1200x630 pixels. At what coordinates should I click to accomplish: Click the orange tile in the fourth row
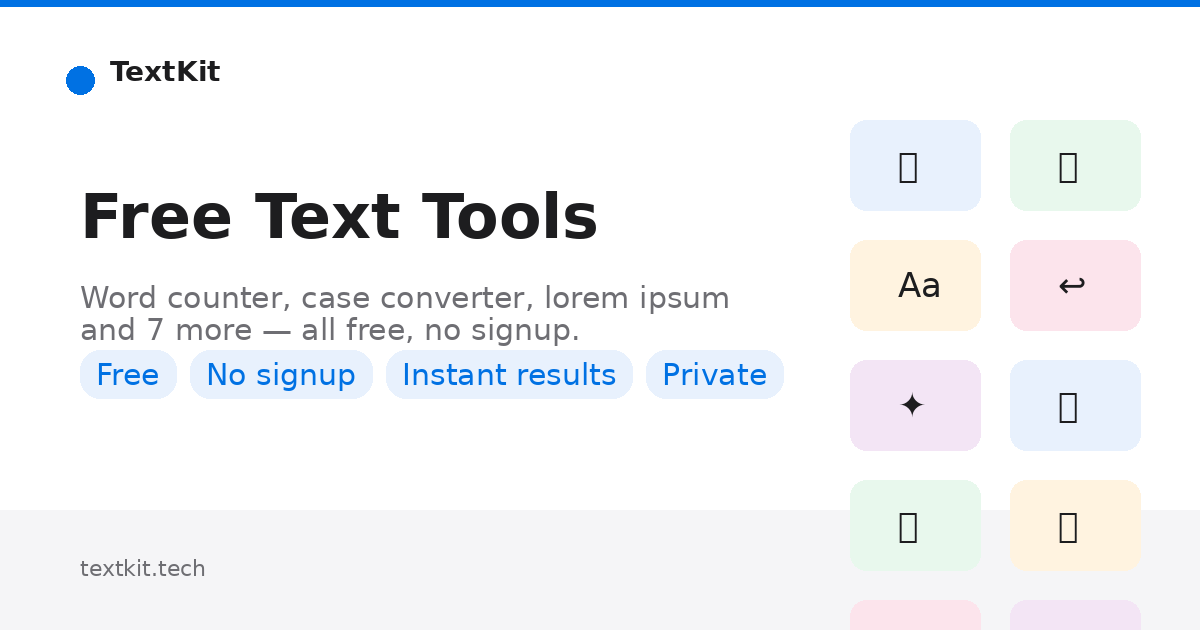tap(1075, 525)
